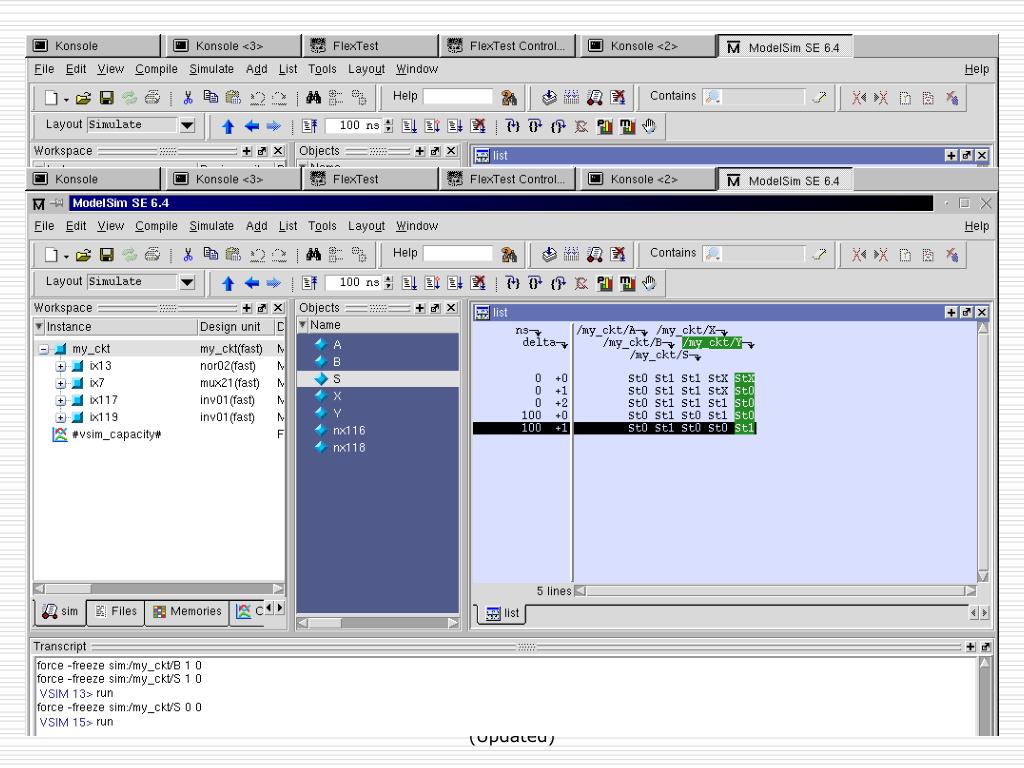Undock the Transcript pane with its header icon
Viewport: 1024px width, 768px height.
point(985,647)
